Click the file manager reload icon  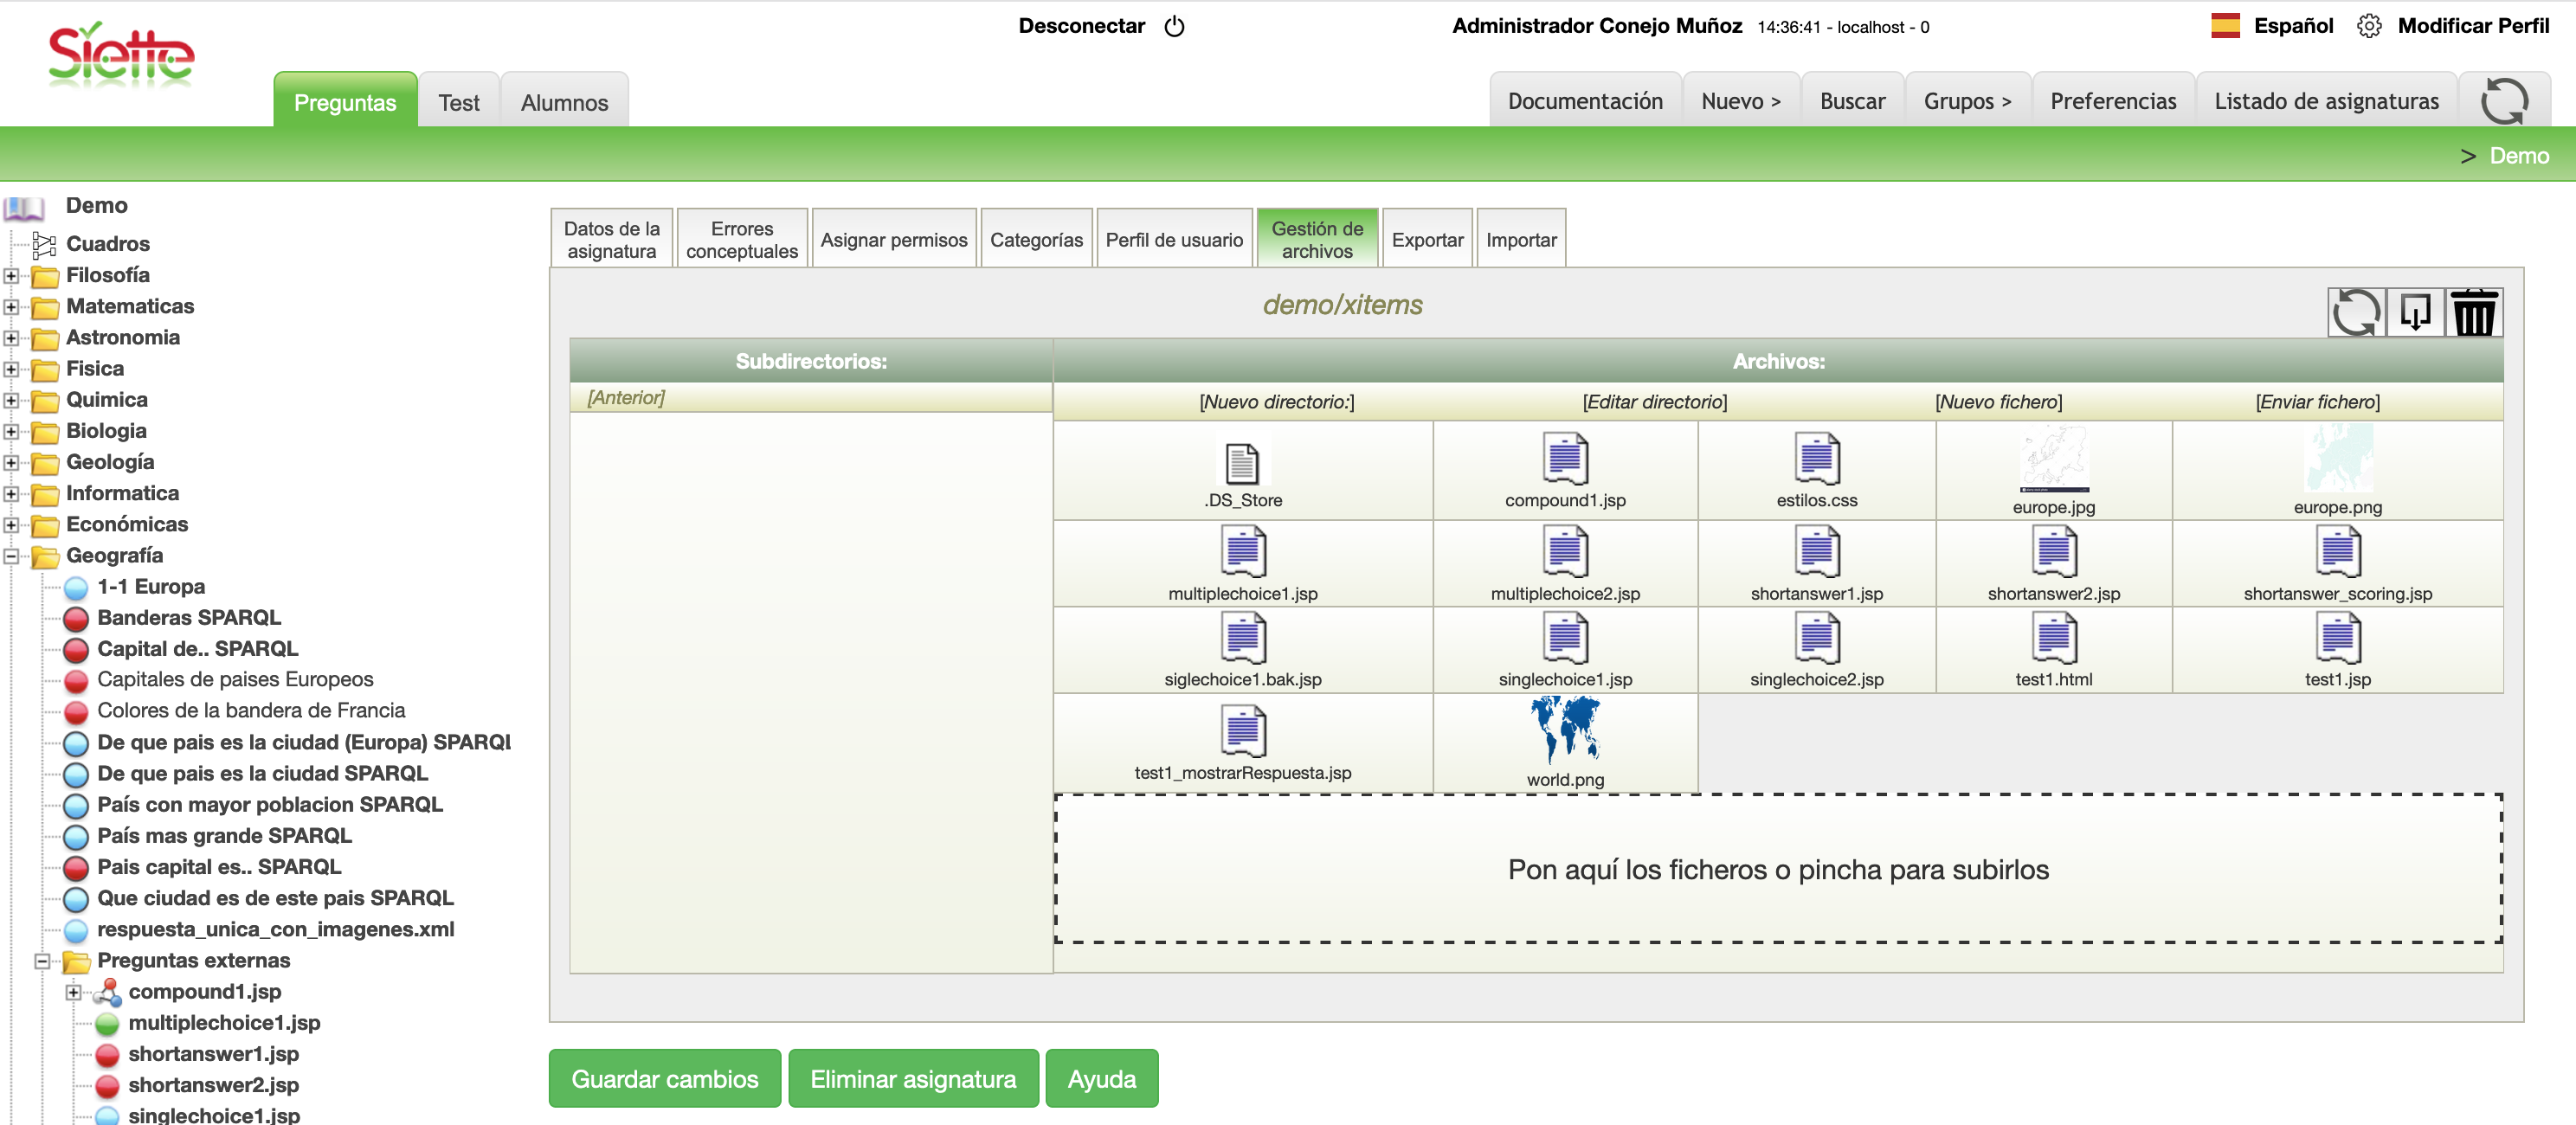pyautogui.click(x=2356, y=314)
